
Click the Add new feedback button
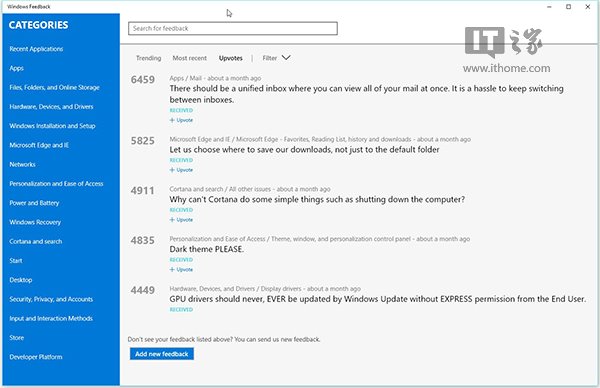tap(162, 354)
